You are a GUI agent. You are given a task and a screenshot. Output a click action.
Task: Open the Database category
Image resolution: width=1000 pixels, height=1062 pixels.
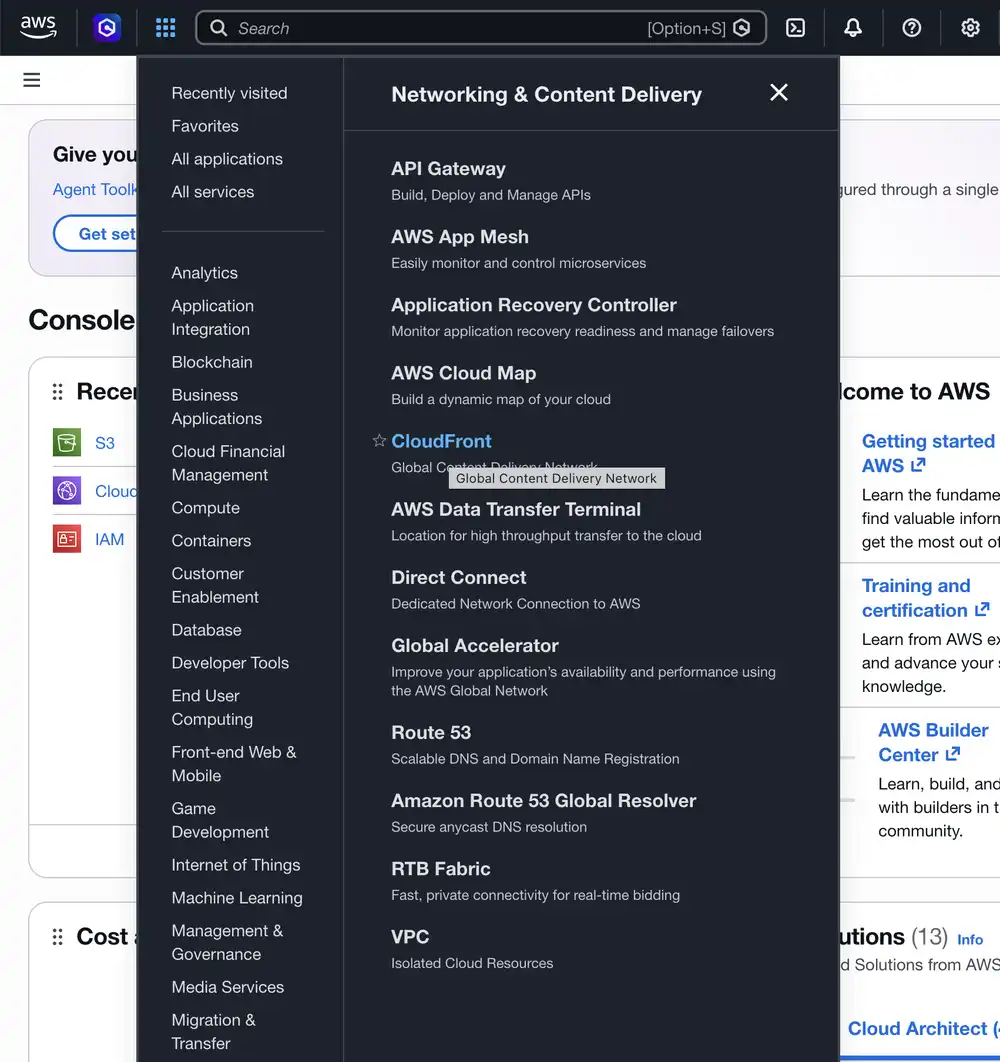207,630
